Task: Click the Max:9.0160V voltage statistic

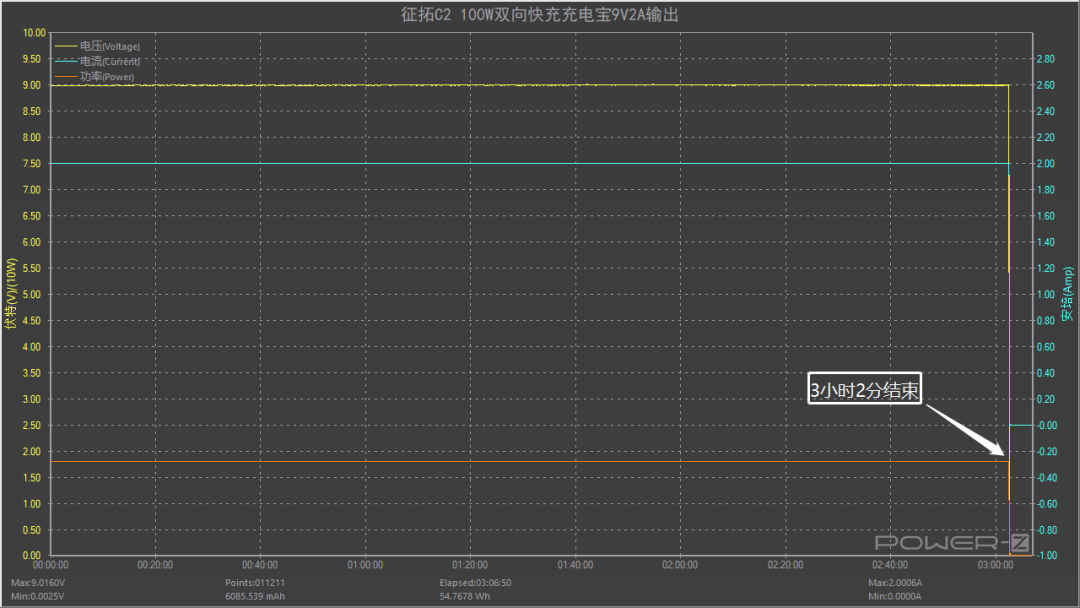Action: [x=38, y=583]
